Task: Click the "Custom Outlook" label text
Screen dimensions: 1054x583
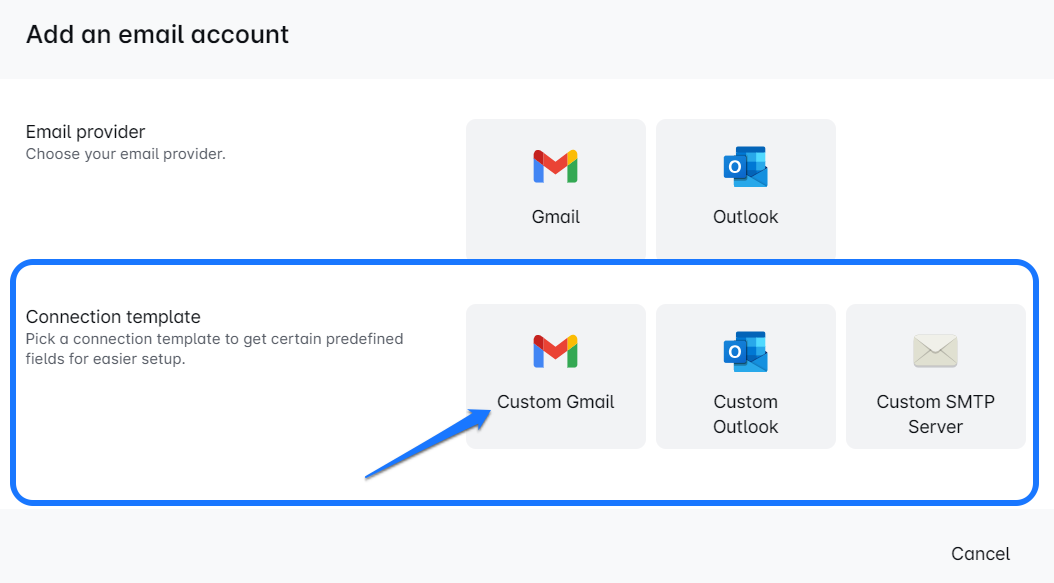Action: pos(745,414)
